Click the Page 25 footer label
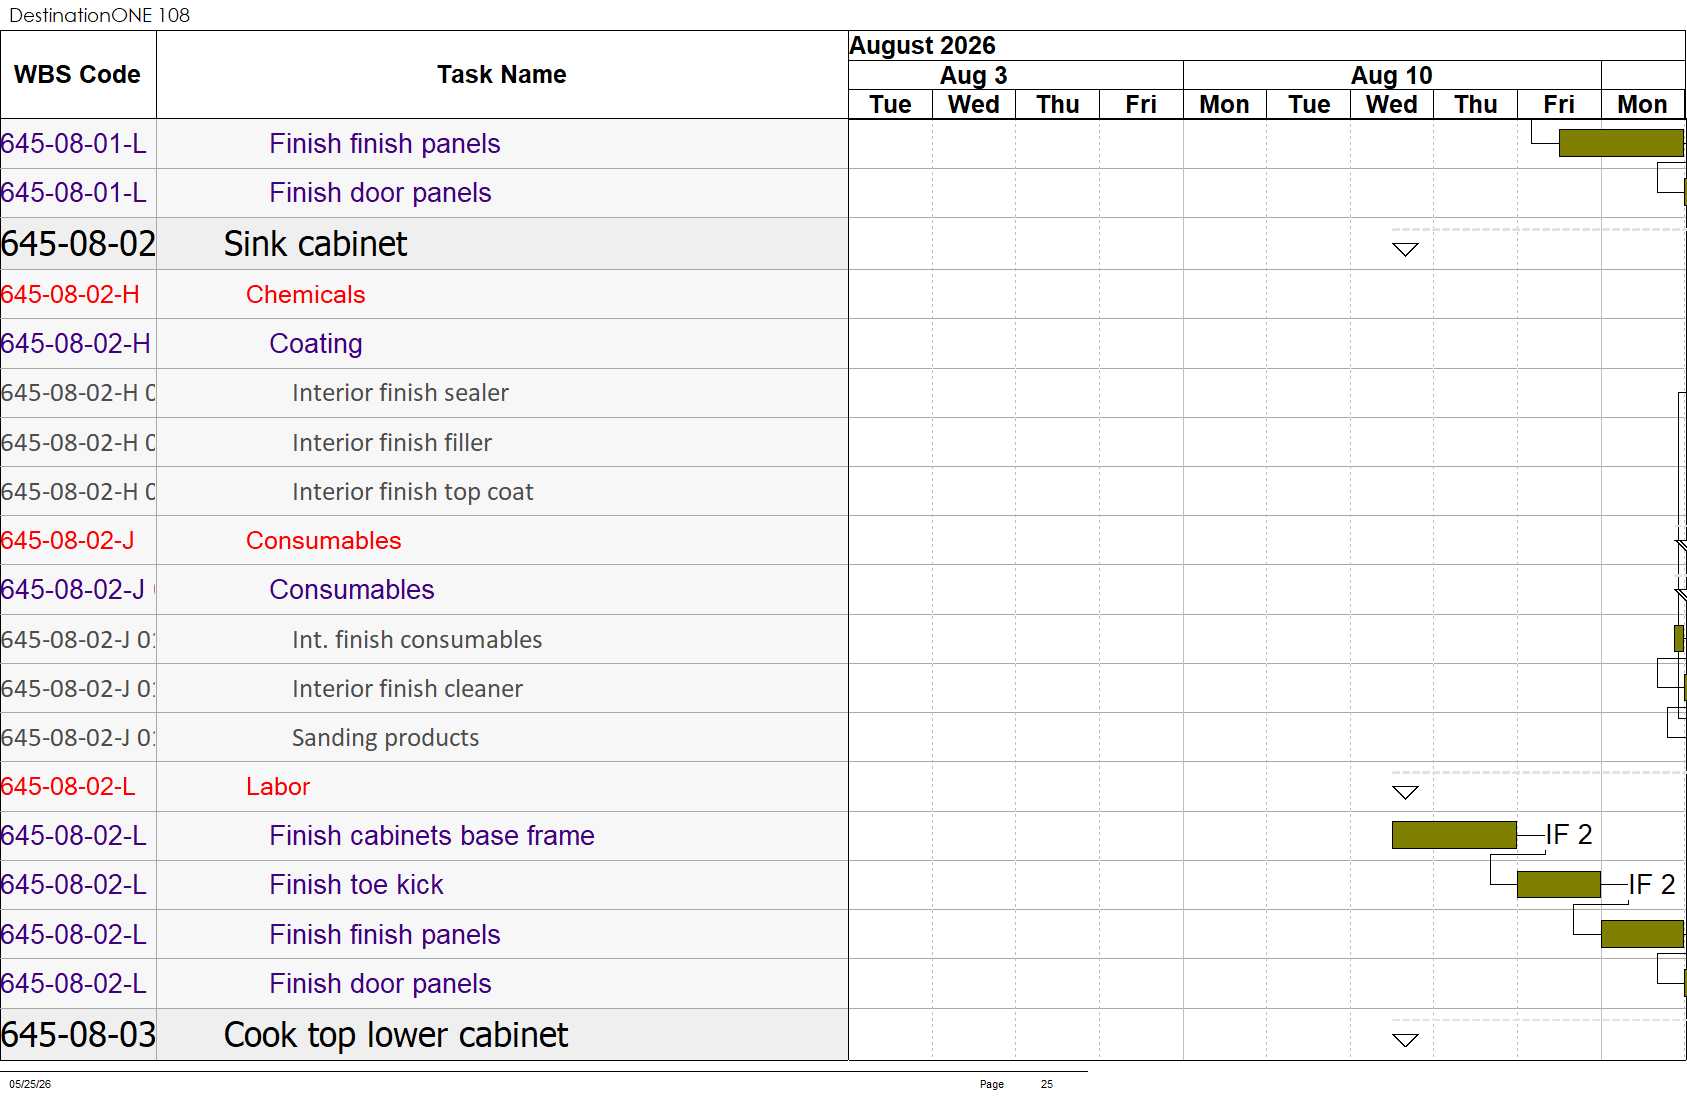 [x=1016, y=1084]
